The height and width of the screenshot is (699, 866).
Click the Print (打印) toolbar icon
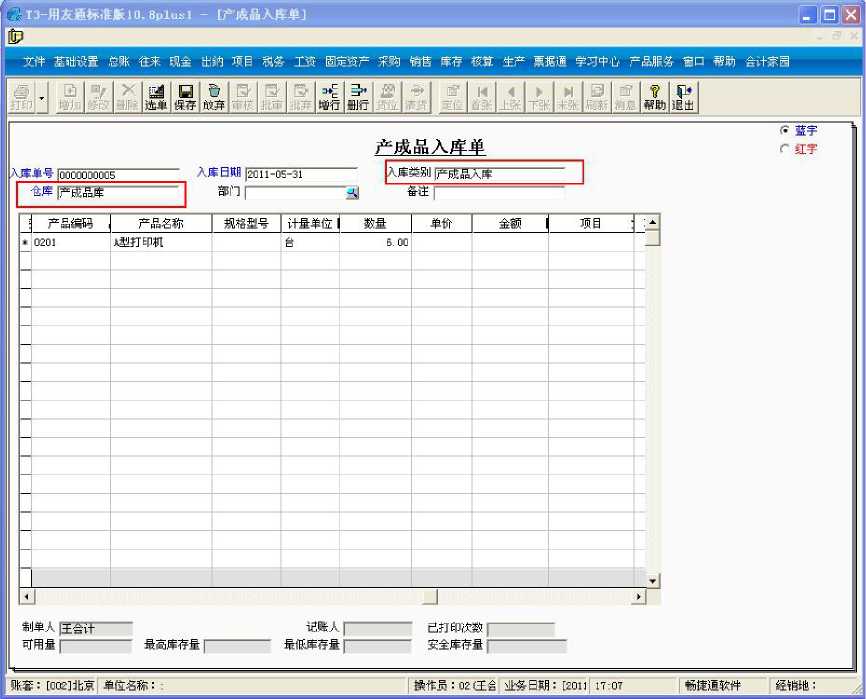22,97
